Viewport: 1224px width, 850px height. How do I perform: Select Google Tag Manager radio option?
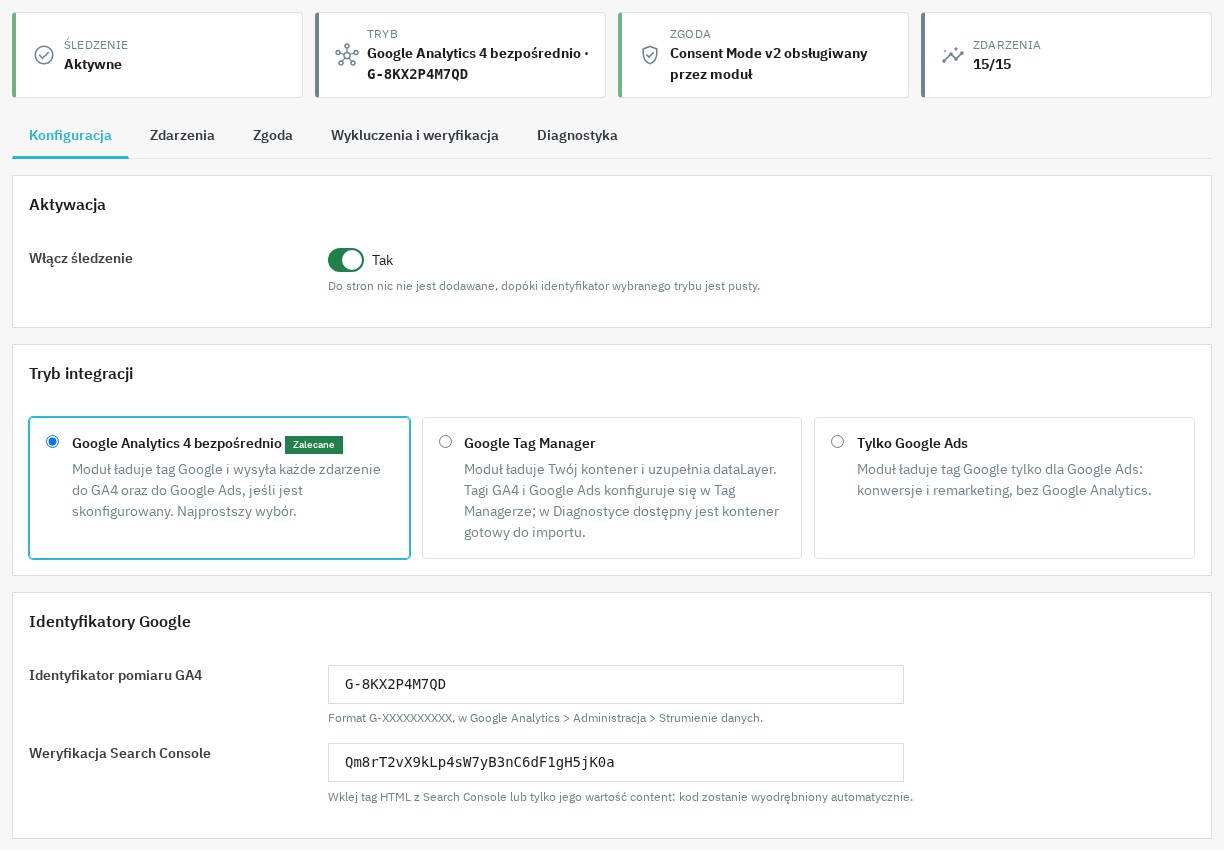[445, 442]
